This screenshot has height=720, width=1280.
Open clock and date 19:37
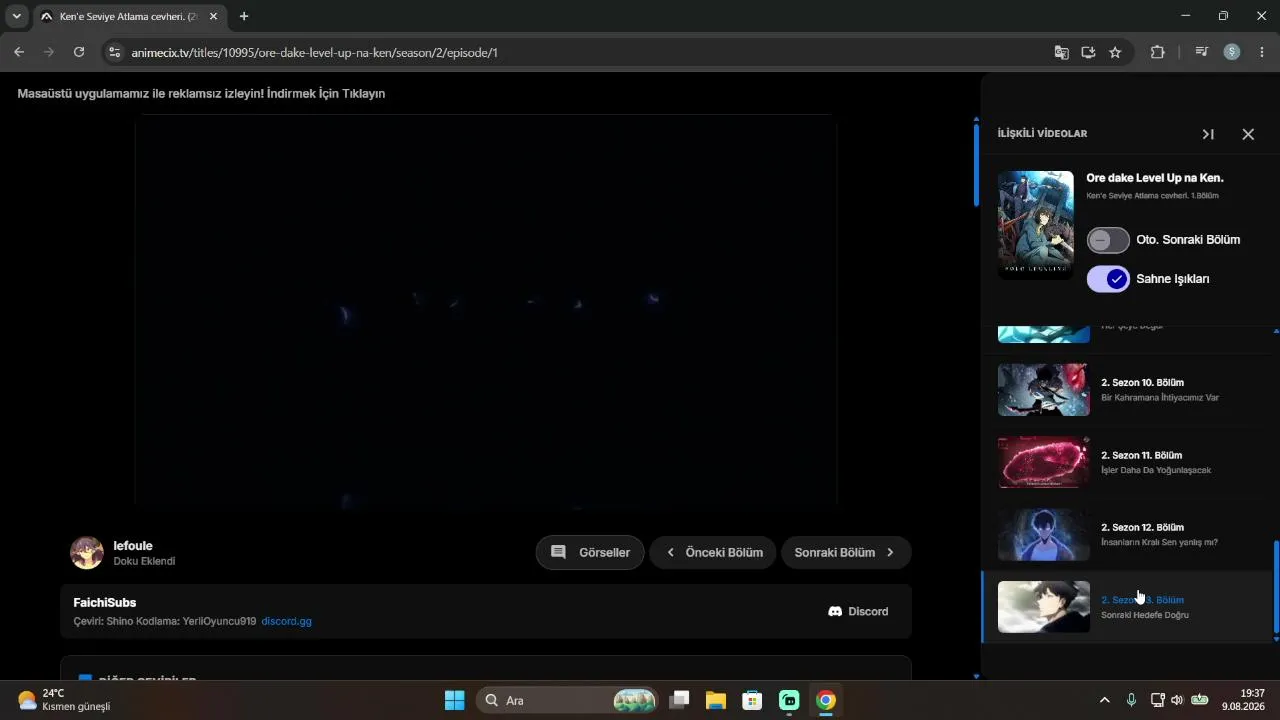point(1243,700)
